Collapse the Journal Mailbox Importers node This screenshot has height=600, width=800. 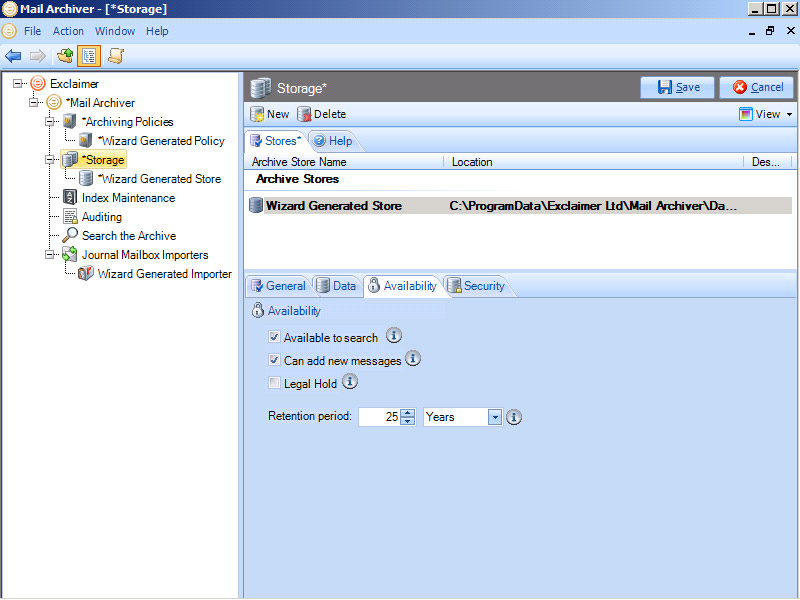coord(49,255)
